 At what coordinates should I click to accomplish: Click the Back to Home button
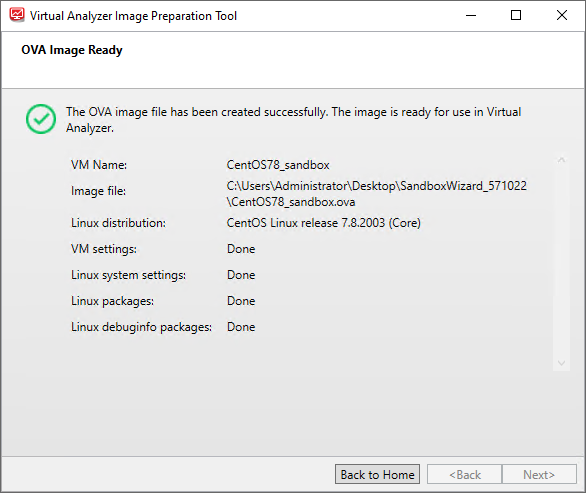(x=377, y=474)
